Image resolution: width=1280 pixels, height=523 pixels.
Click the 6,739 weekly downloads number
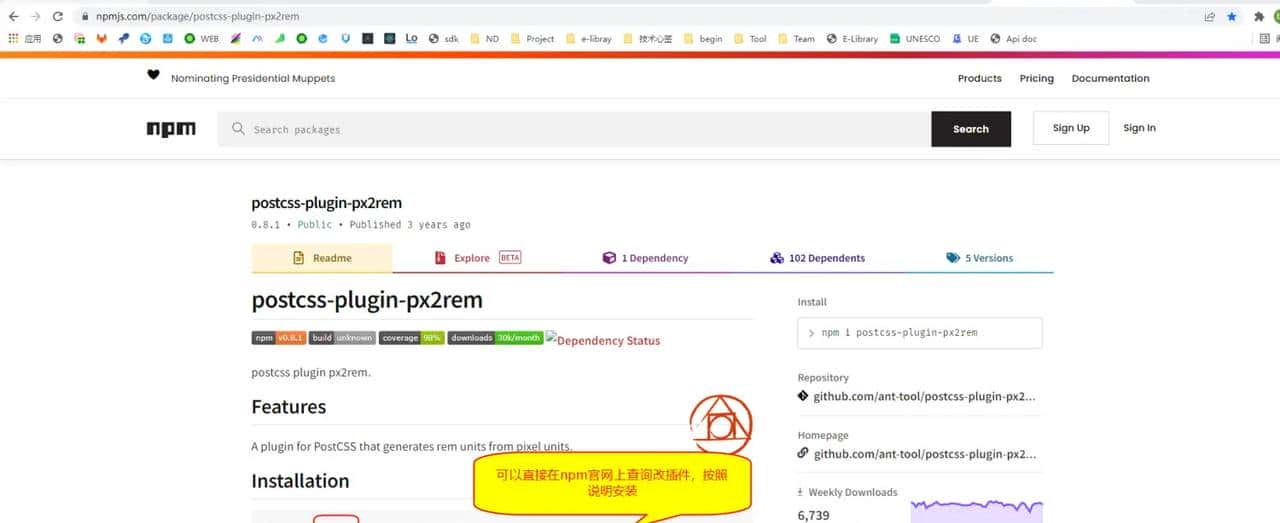(814, 515)
